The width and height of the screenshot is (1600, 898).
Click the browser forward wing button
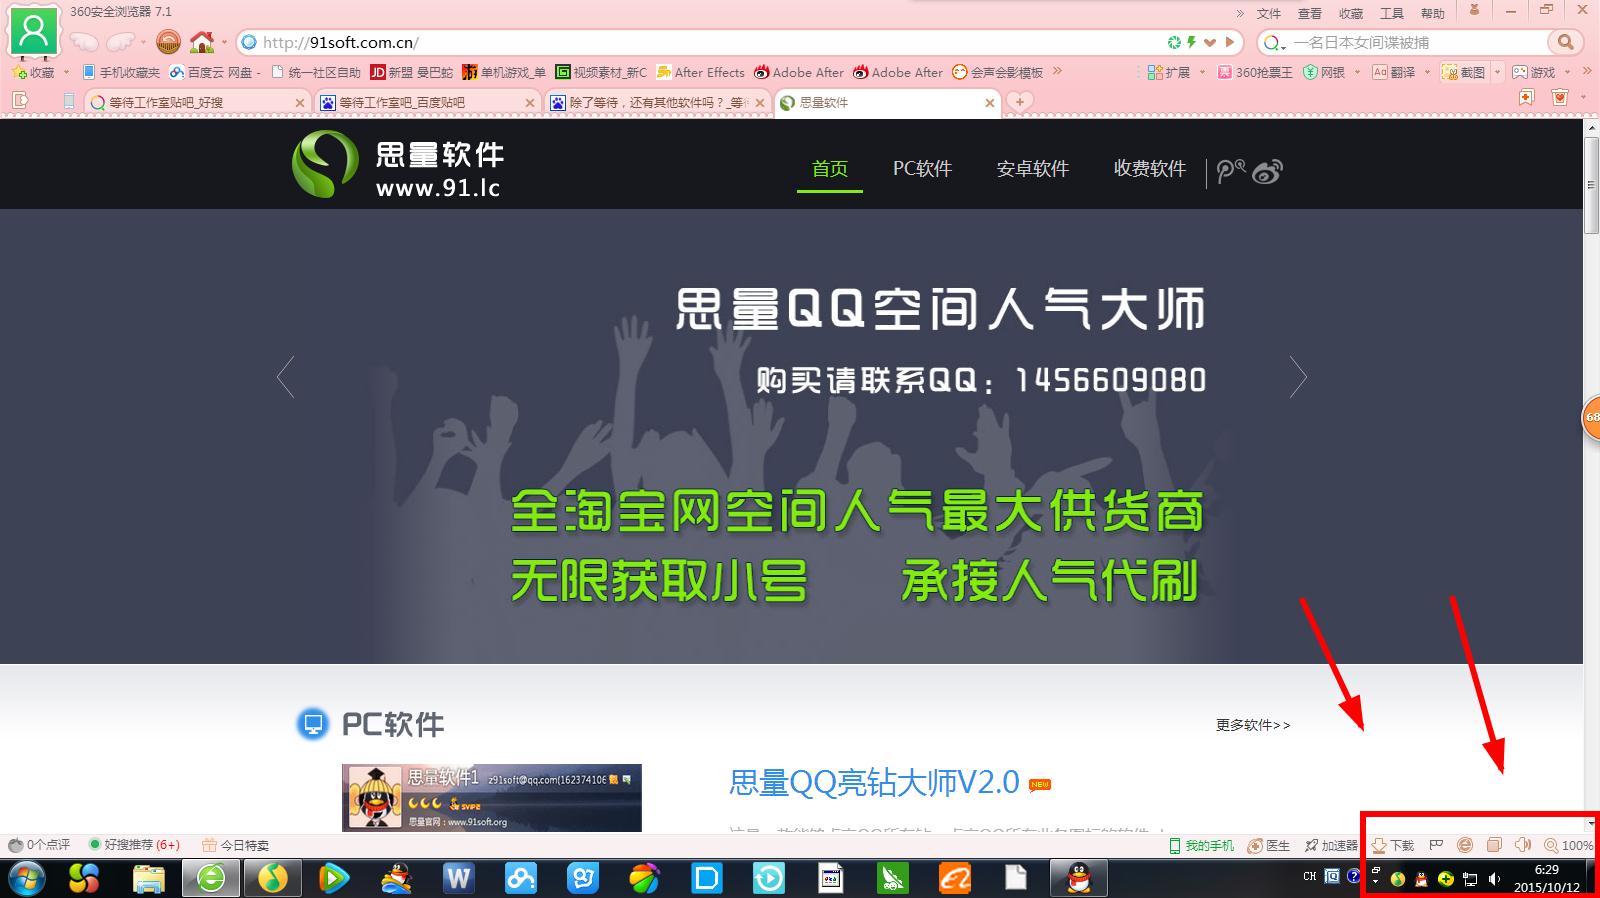(120, 42)
